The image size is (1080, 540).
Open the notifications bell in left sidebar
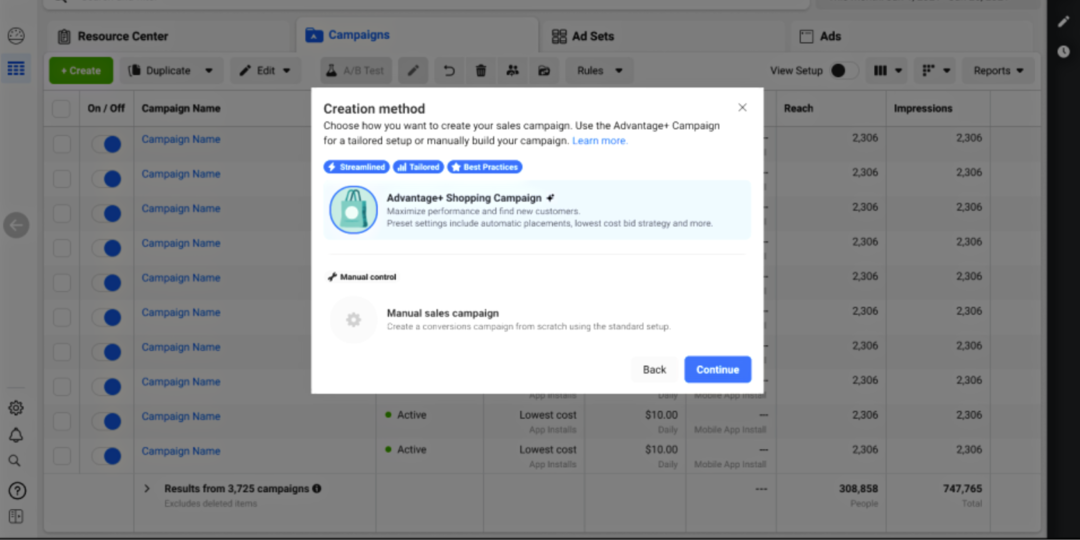pos(16,435)
